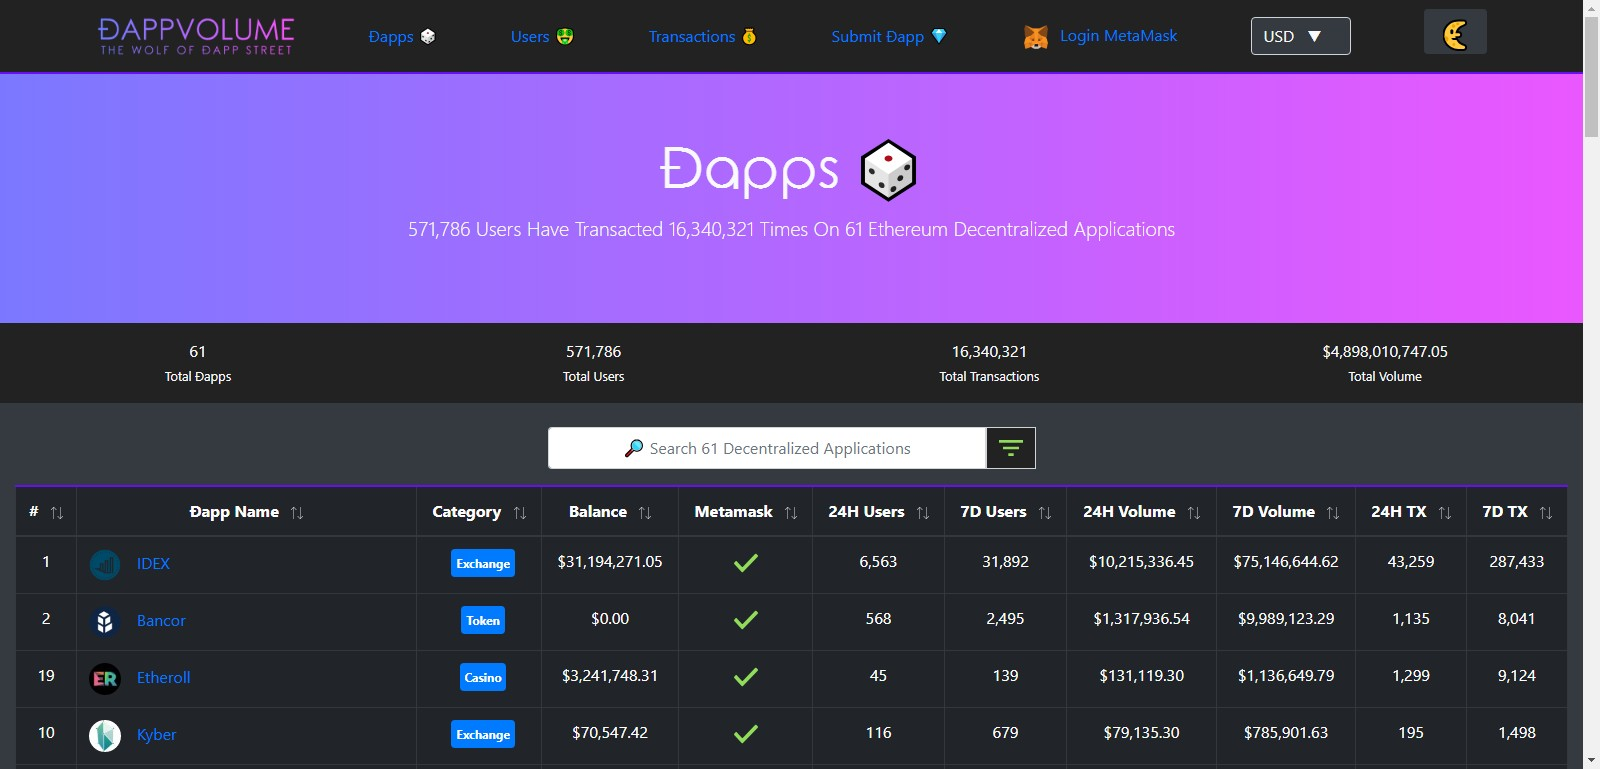Open the USD currency dropdown
Image resolution: width=1600 pixels, height=769 pixels.
[x=1300, y=36]
